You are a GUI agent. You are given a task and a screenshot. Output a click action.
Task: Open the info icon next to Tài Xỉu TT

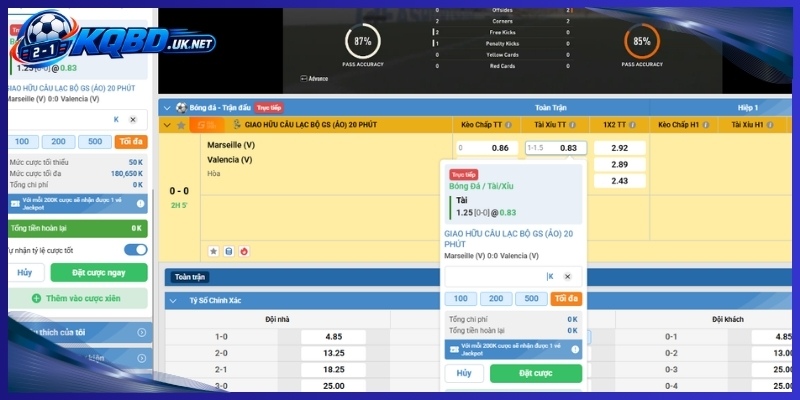coord(572,125)
